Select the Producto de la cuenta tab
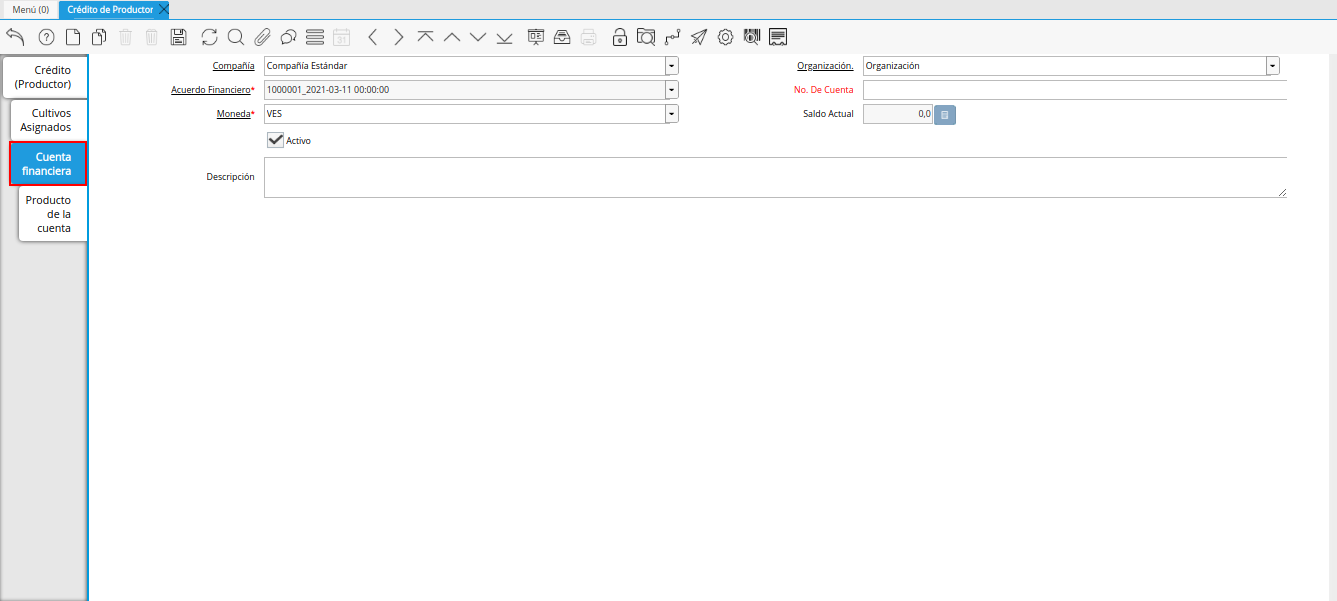This screenshot has height=601, width=1337. pos(49,214)
